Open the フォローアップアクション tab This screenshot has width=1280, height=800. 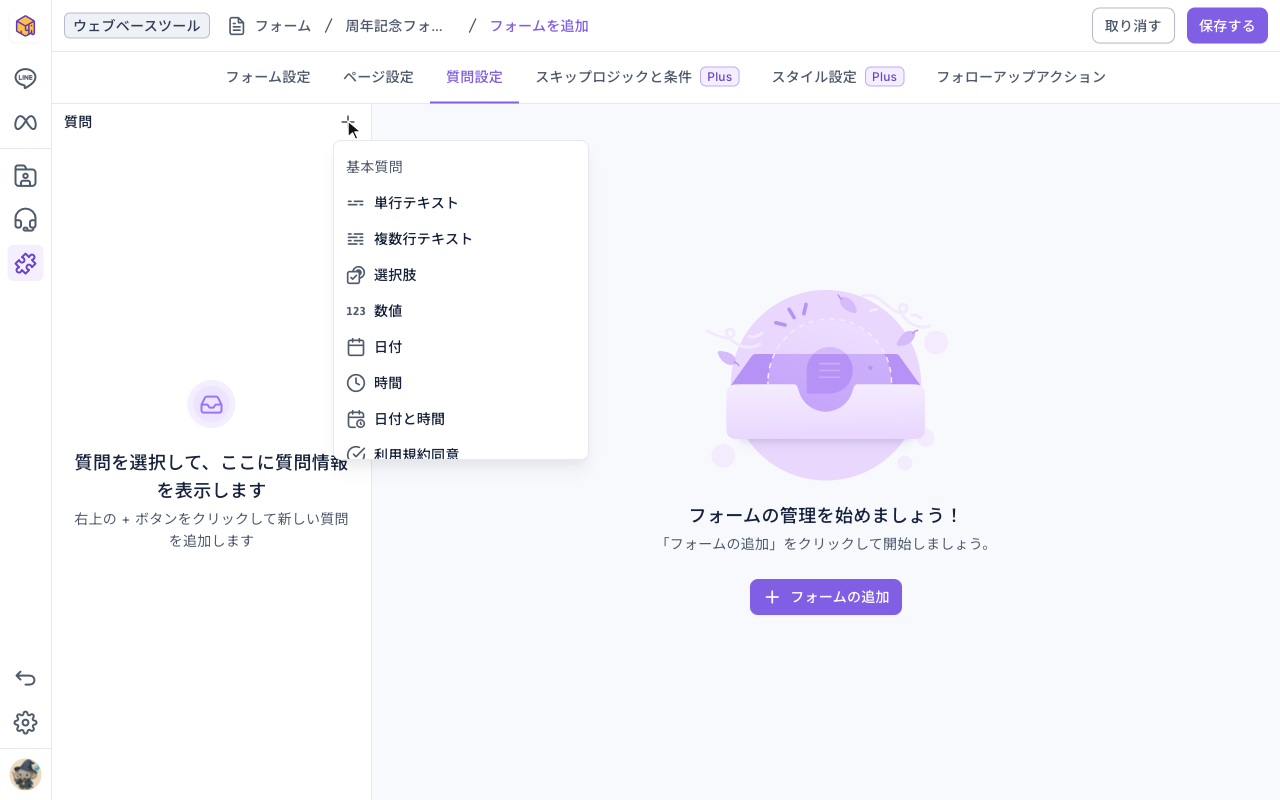1021,77
